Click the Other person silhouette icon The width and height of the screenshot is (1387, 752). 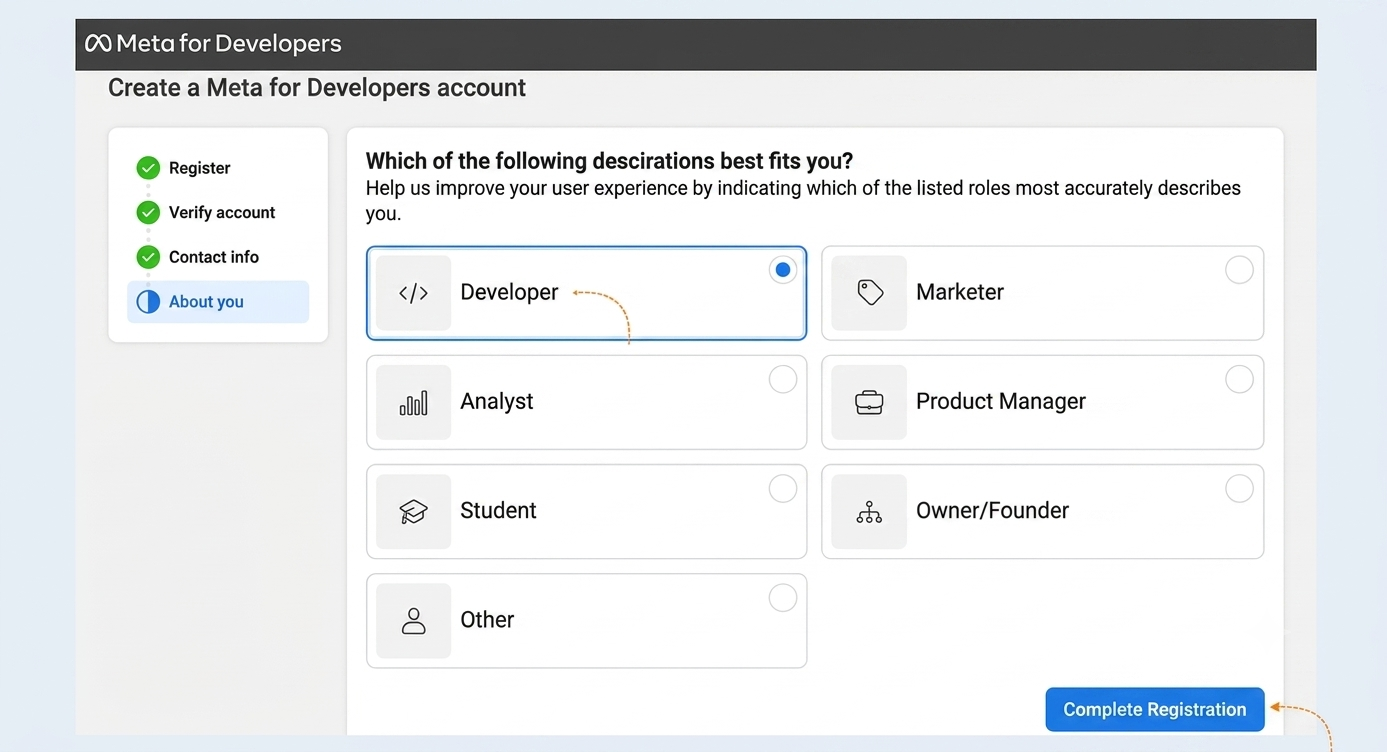coord(413,621)
